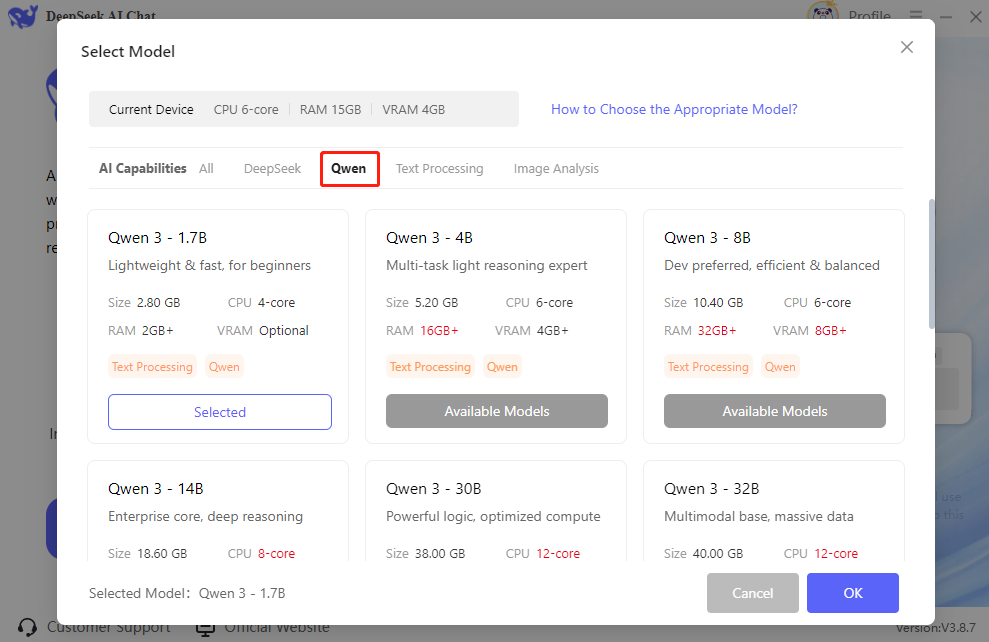
Task: Select the Qwen 3 - 32B model card title
Action: [x=711, y=489]
